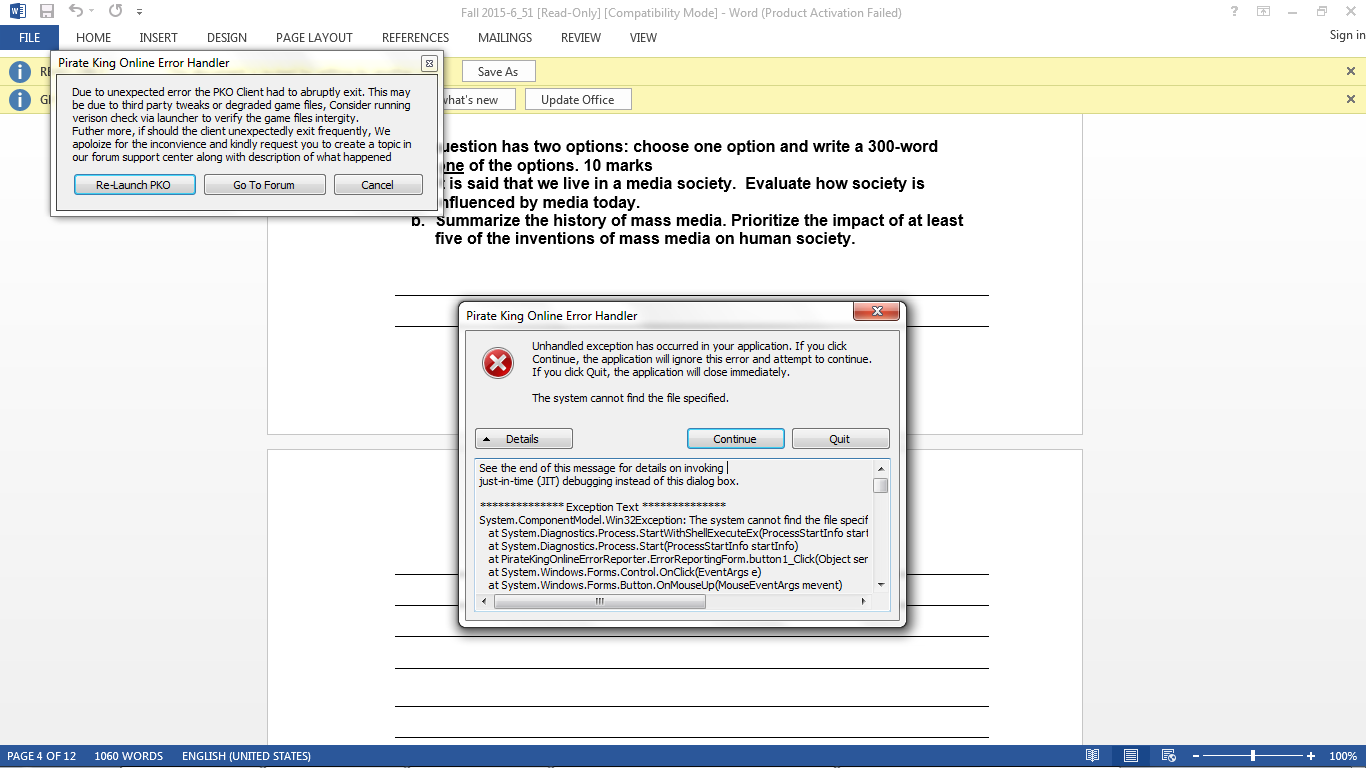Image resolution: width=1366 pixels, height=768 pixels.
Task: Click the Word application icon in title bar
Action: tap(18, 12)
